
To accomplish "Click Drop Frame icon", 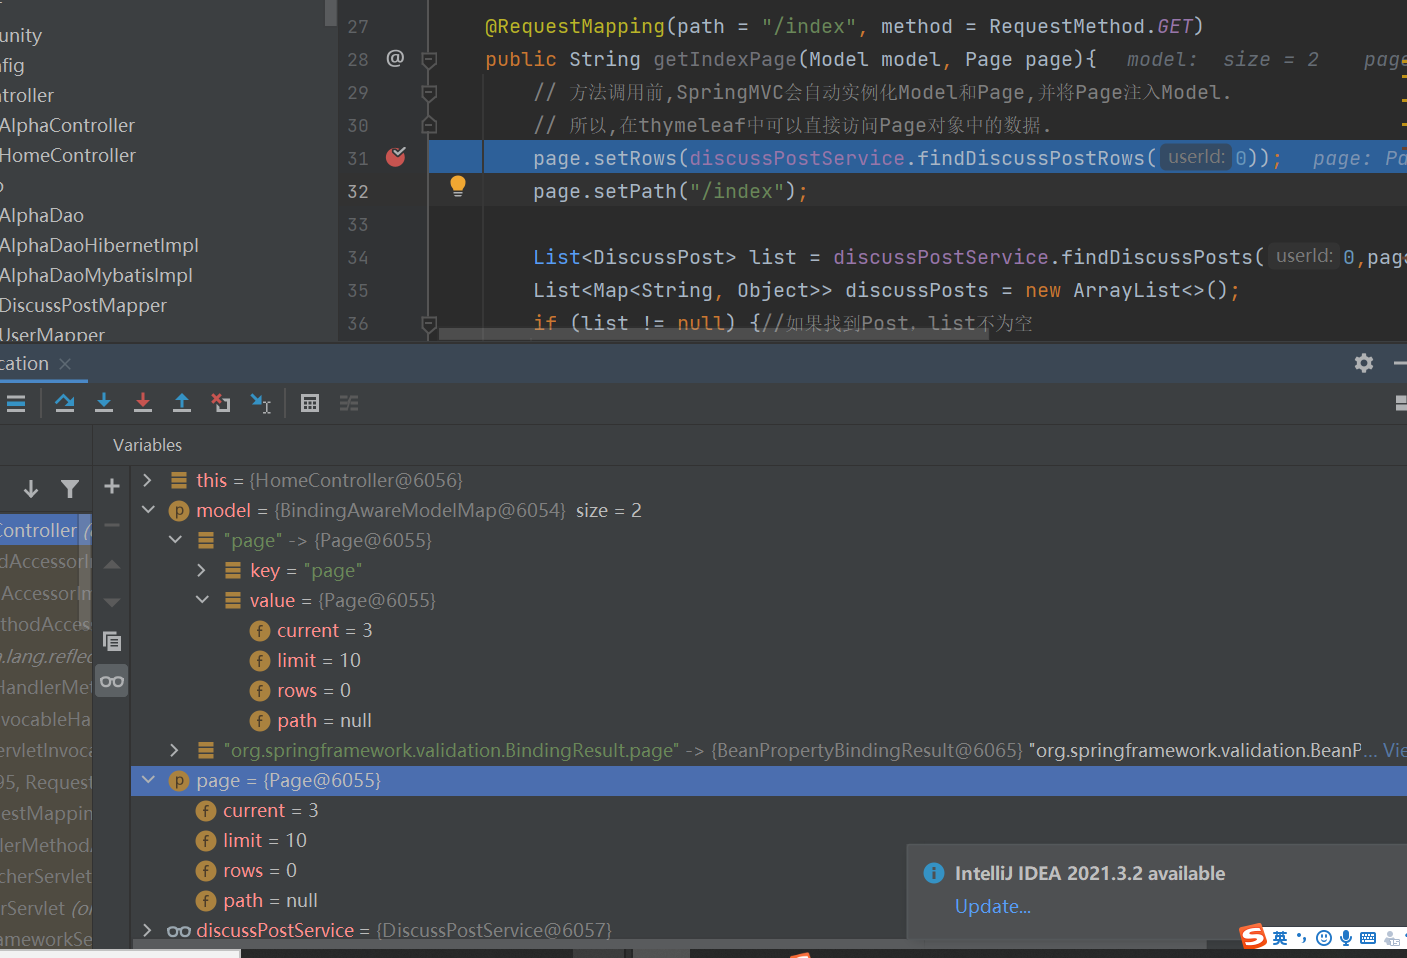I will click(221, 403).
